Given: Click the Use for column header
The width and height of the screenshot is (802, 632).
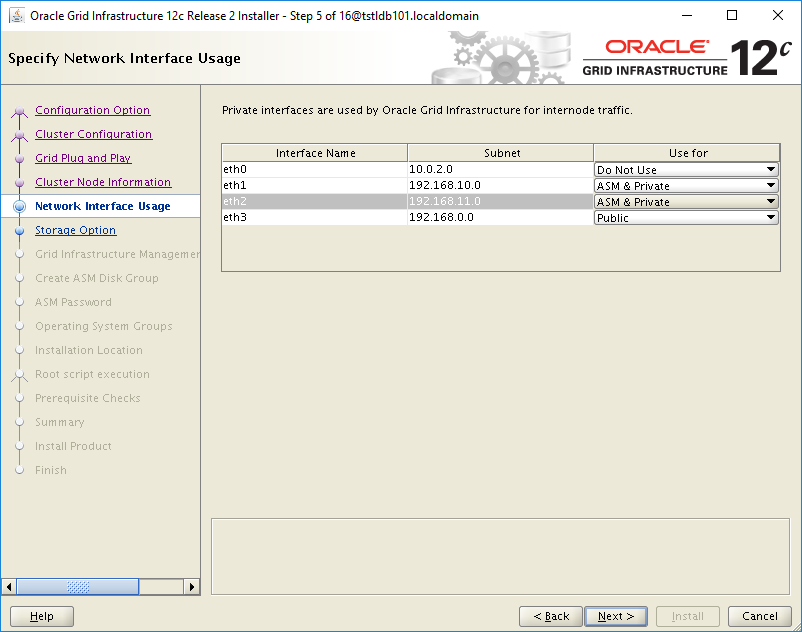Looking at the screenshot, I should (x=687, y=153).
